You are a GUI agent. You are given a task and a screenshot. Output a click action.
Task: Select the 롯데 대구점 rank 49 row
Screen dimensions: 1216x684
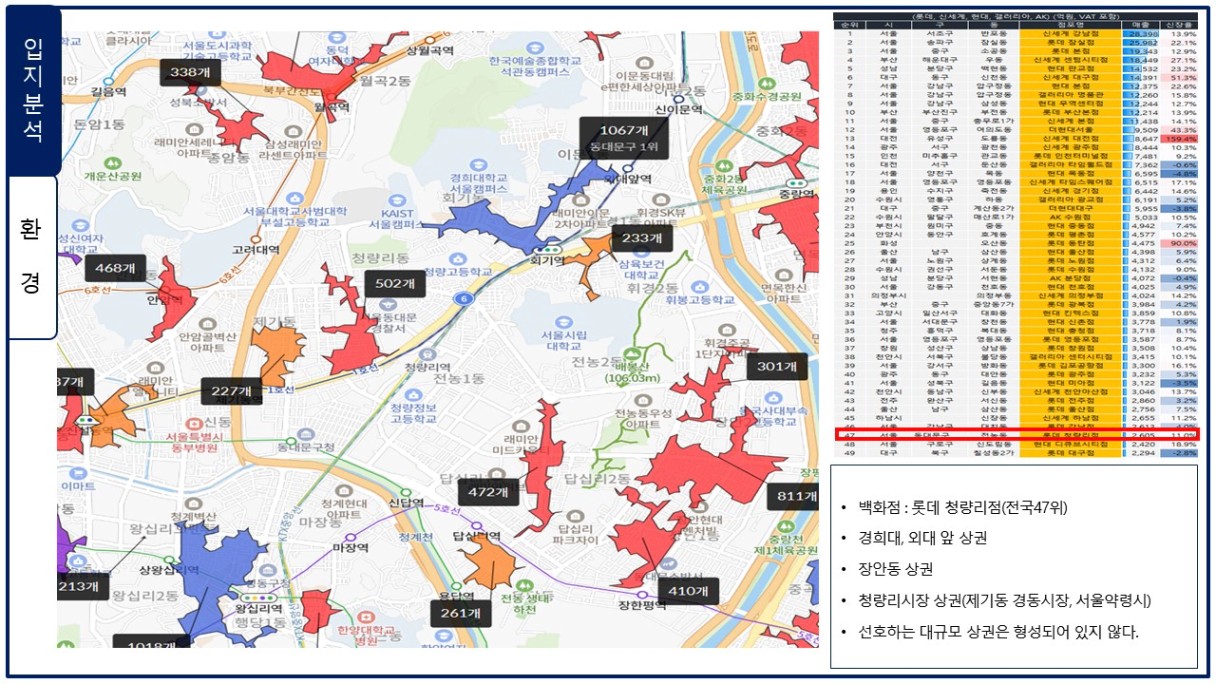(1017, 453)
